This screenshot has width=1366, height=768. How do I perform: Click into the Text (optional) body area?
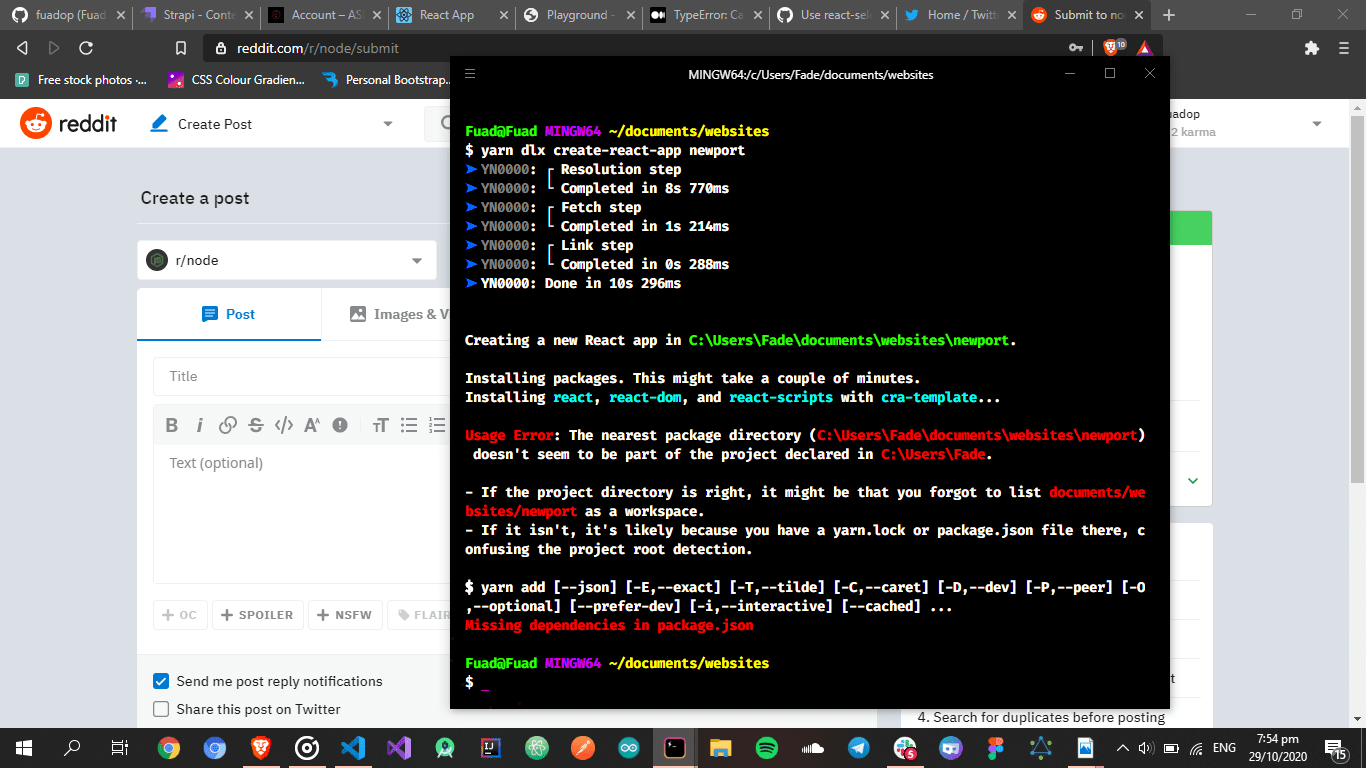pos(301,513)
